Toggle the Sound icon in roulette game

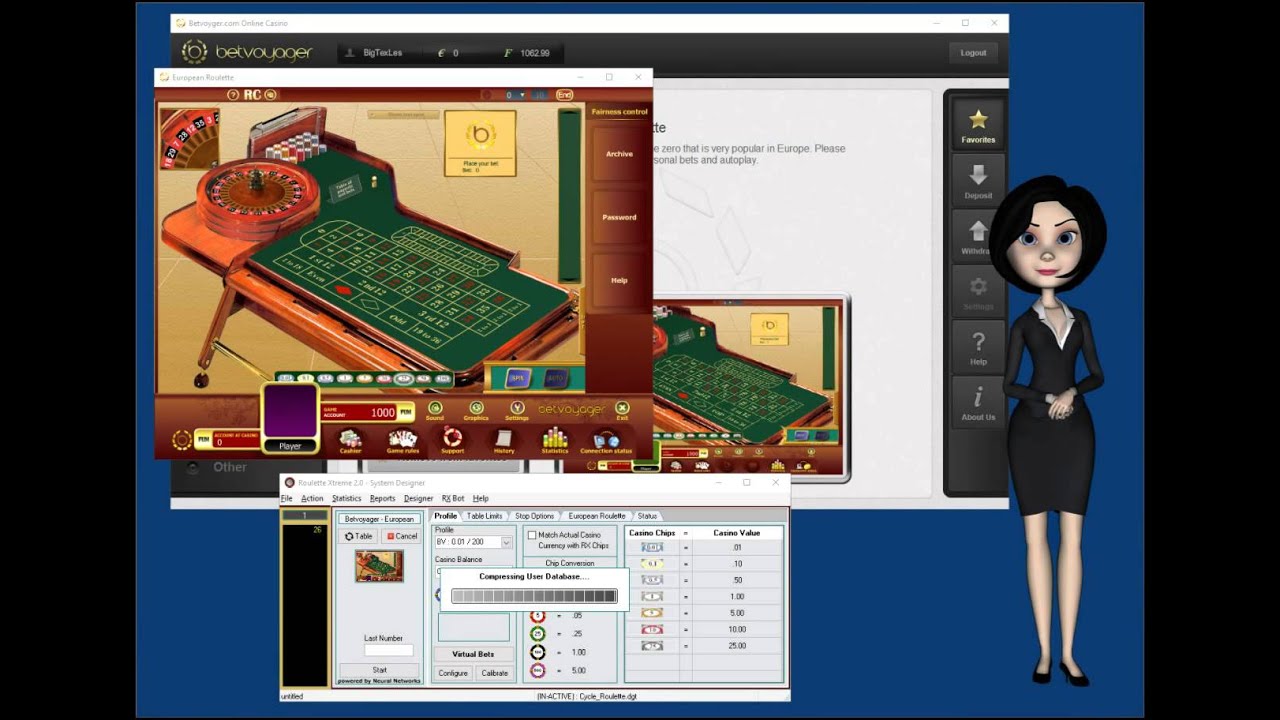435,410
